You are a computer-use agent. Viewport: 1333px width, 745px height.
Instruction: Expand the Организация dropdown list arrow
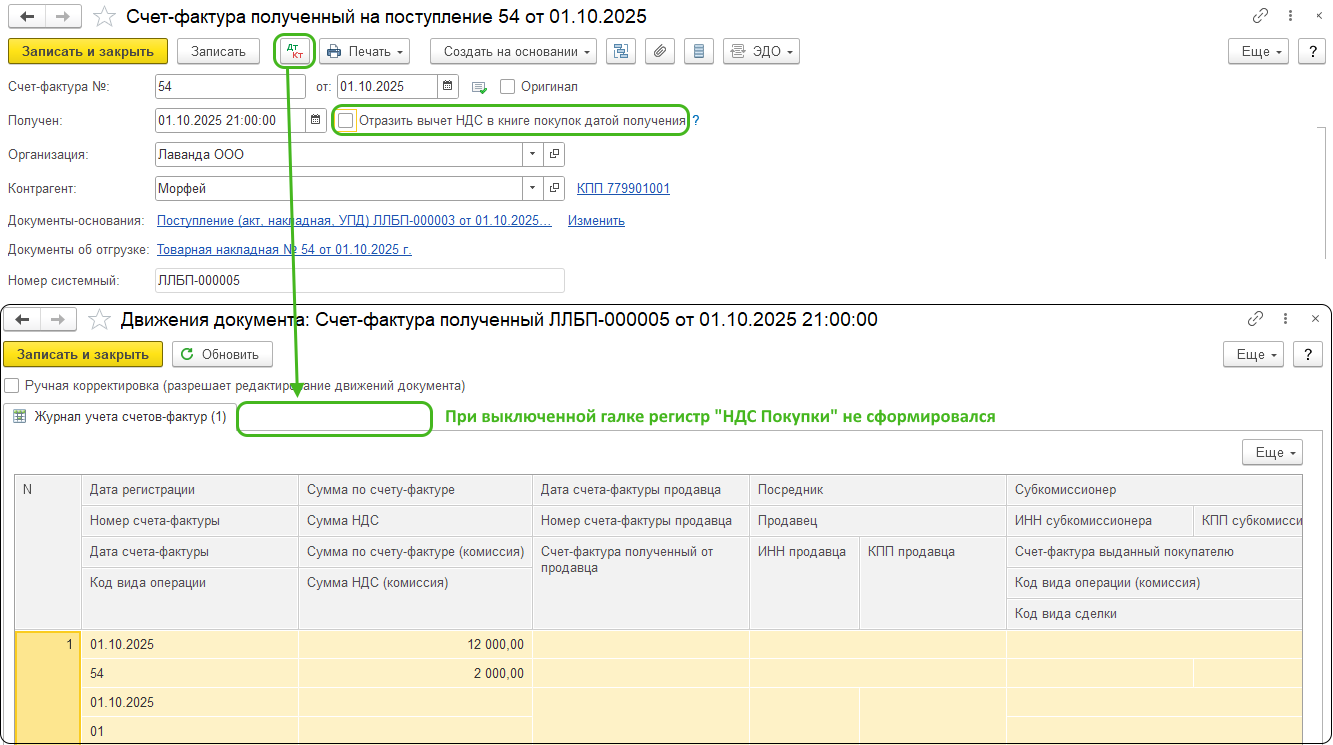[x=531, y=155]
